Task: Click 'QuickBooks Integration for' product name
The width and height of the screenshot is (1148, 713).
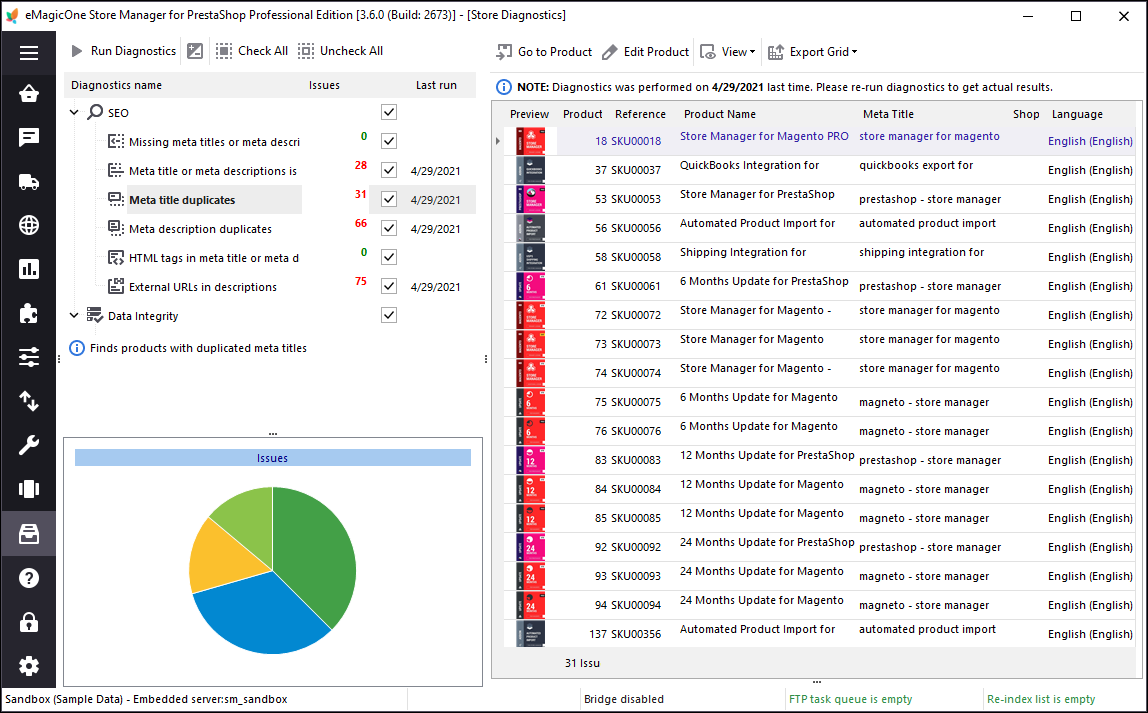Action: pos(749,165)
